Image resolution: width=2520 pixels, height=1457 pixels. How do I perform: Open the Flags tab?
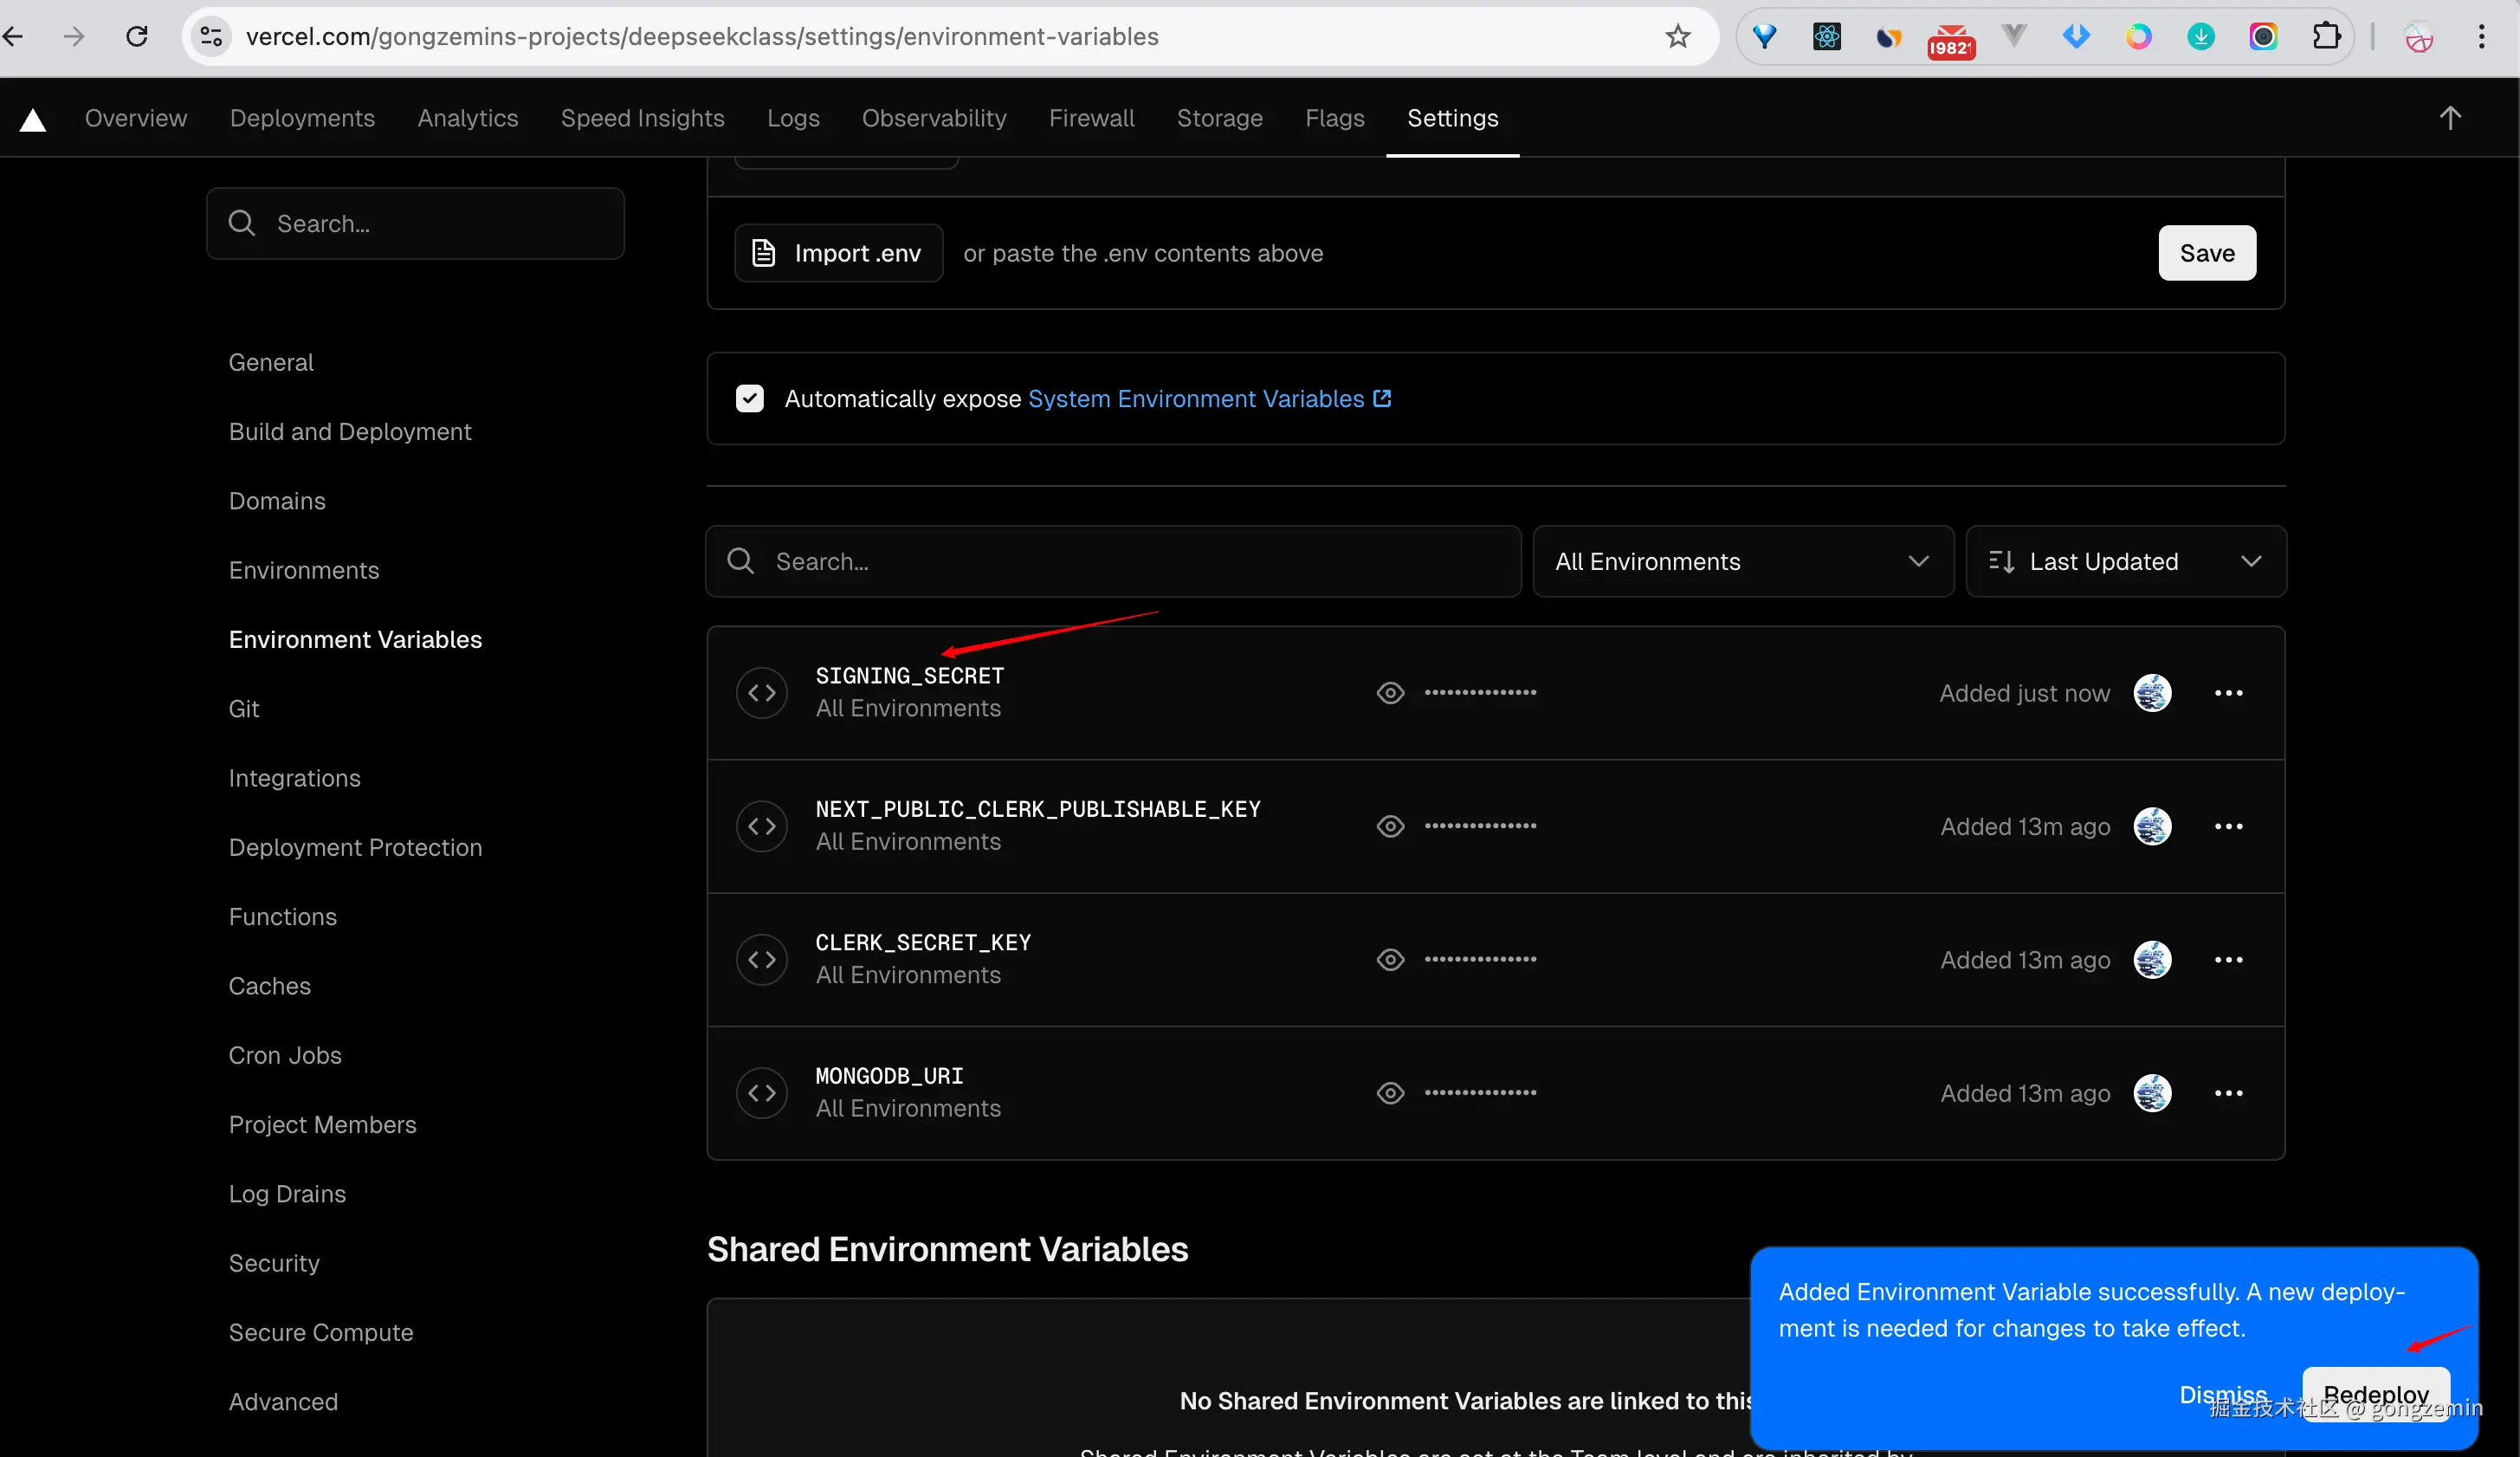1334,118
